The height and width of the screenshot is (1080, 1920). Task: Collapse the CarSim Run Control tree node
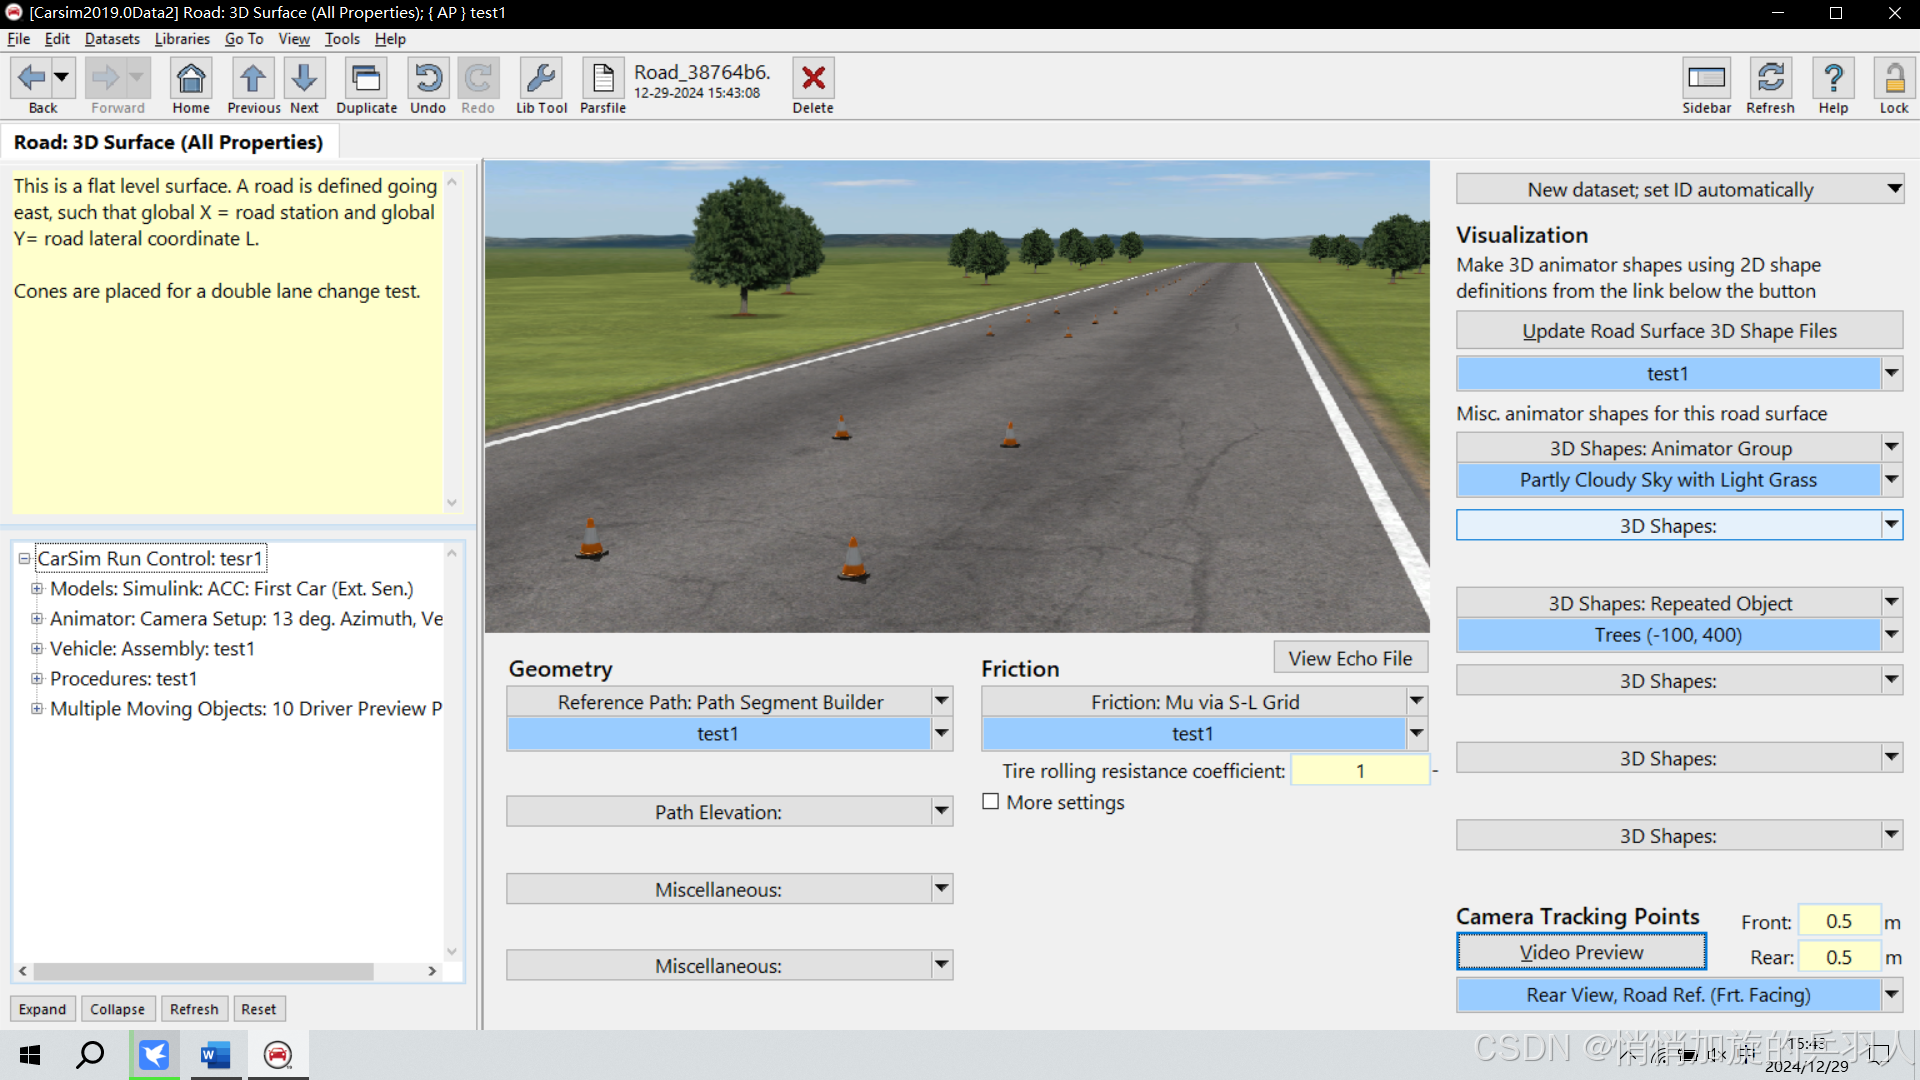(x=24, y=559)
